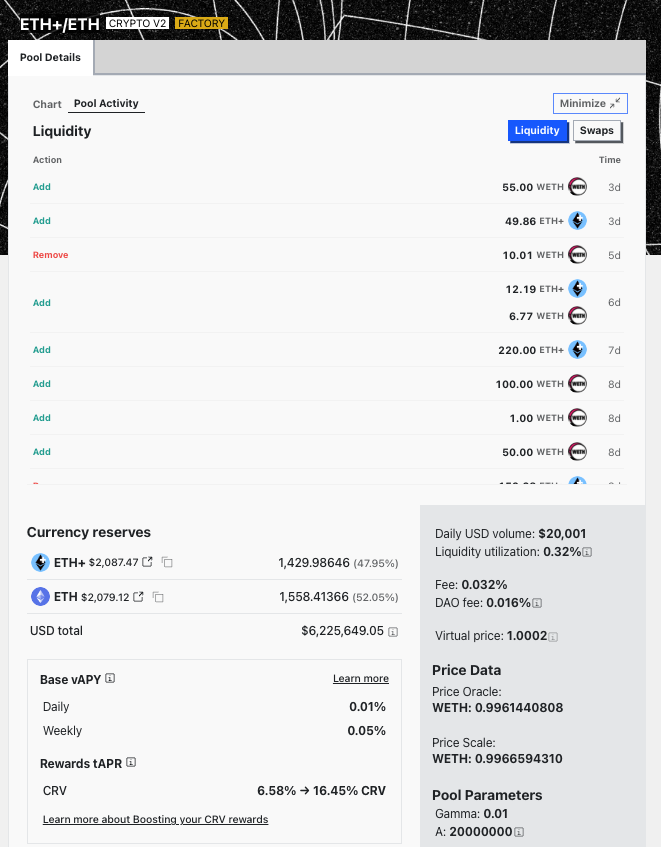Click ETH+ icon next to 12.19 ETH+
Viewport: 661px width, 847px height.
tap(577, 289)
